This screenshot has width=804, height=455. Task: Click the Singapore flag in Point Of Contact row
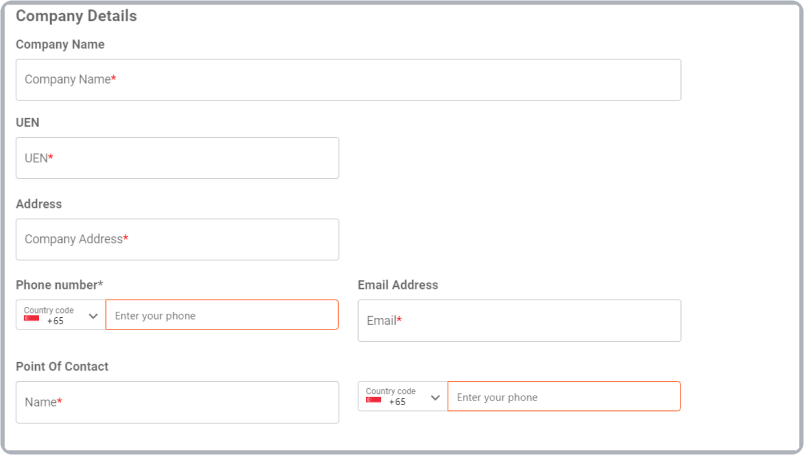pos(373,401)
